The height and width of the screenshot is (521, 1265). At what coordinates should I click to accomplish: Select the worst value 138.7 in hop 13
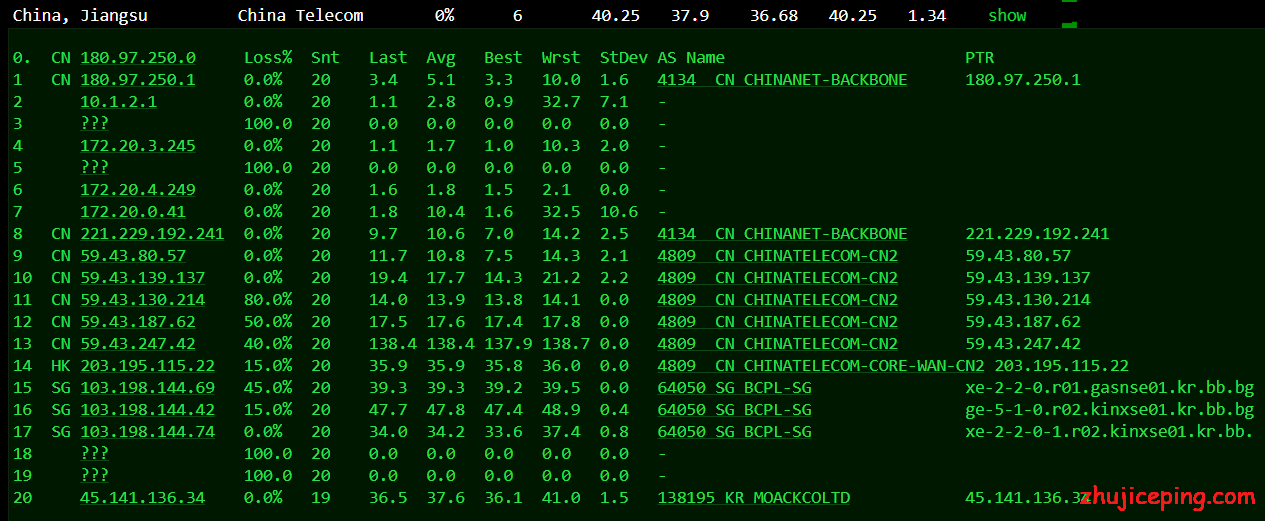(566, 344)
